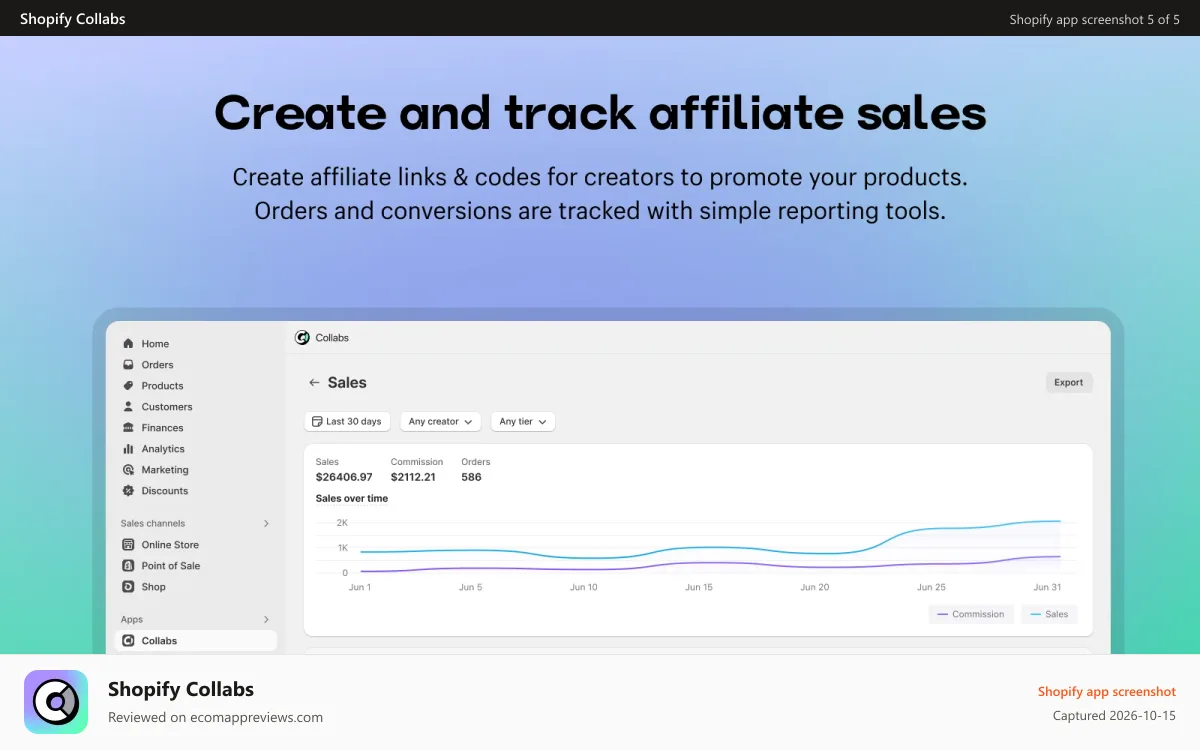Viewport: 1200px width, 750px height.
Task: Expand the Sales channels section chevron
Action: click(266, 524)
